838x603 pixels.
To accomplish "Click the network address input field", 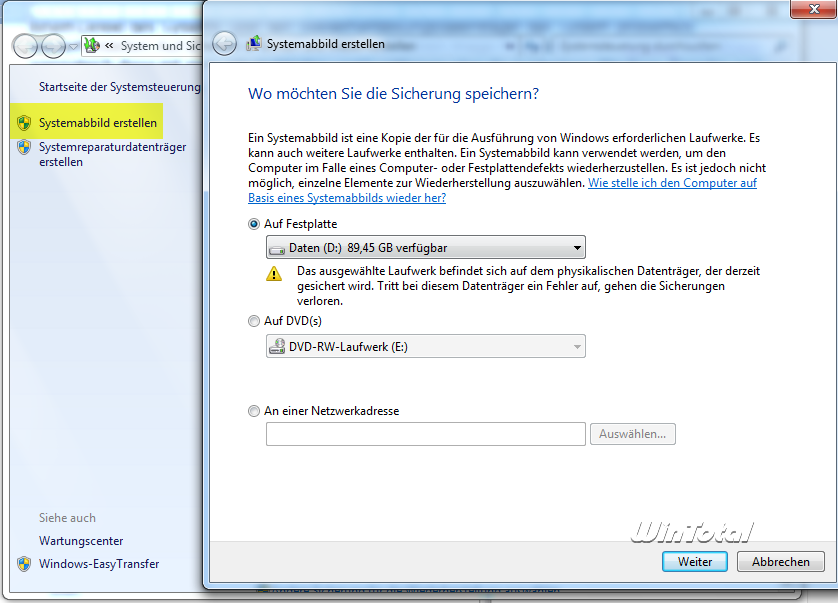I will 425,434.
